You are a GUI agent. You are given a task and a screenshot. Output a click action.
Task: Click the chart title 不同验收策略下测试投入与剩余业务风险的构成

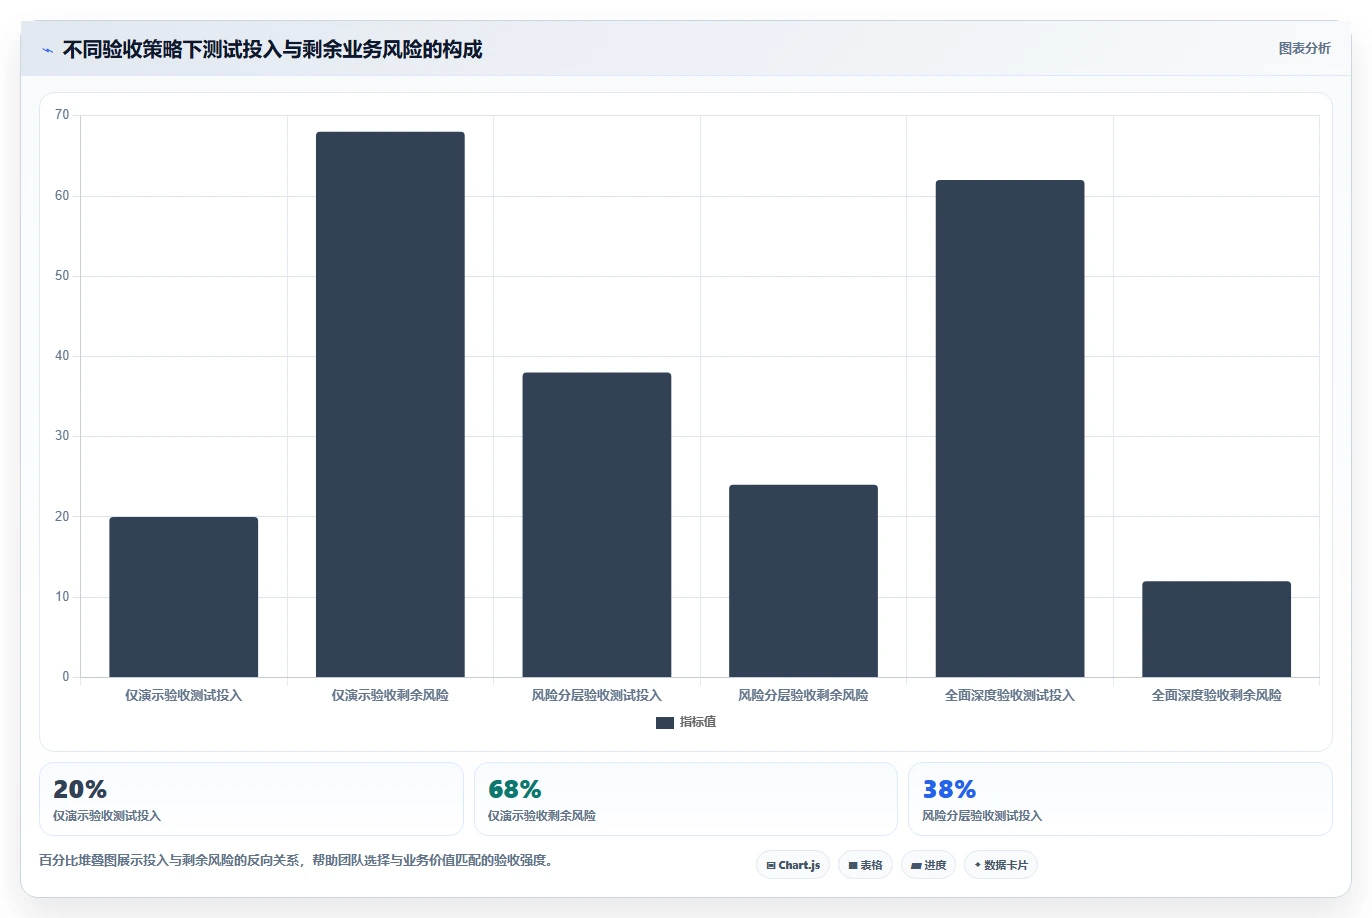(272, 49)
